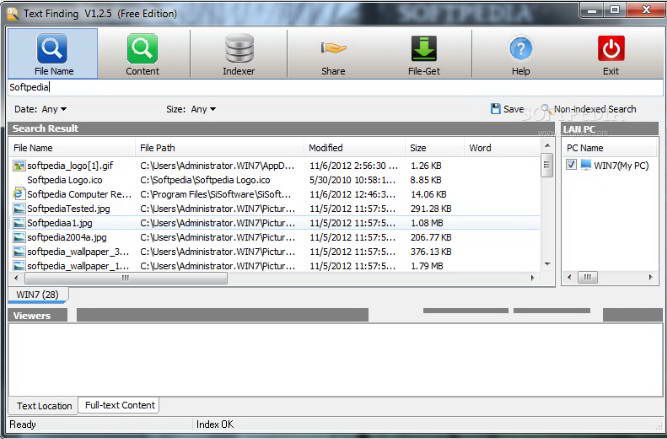Switch to the Text Location tab
The height and width of the screenshot is (439, 667).
[44, 406]
